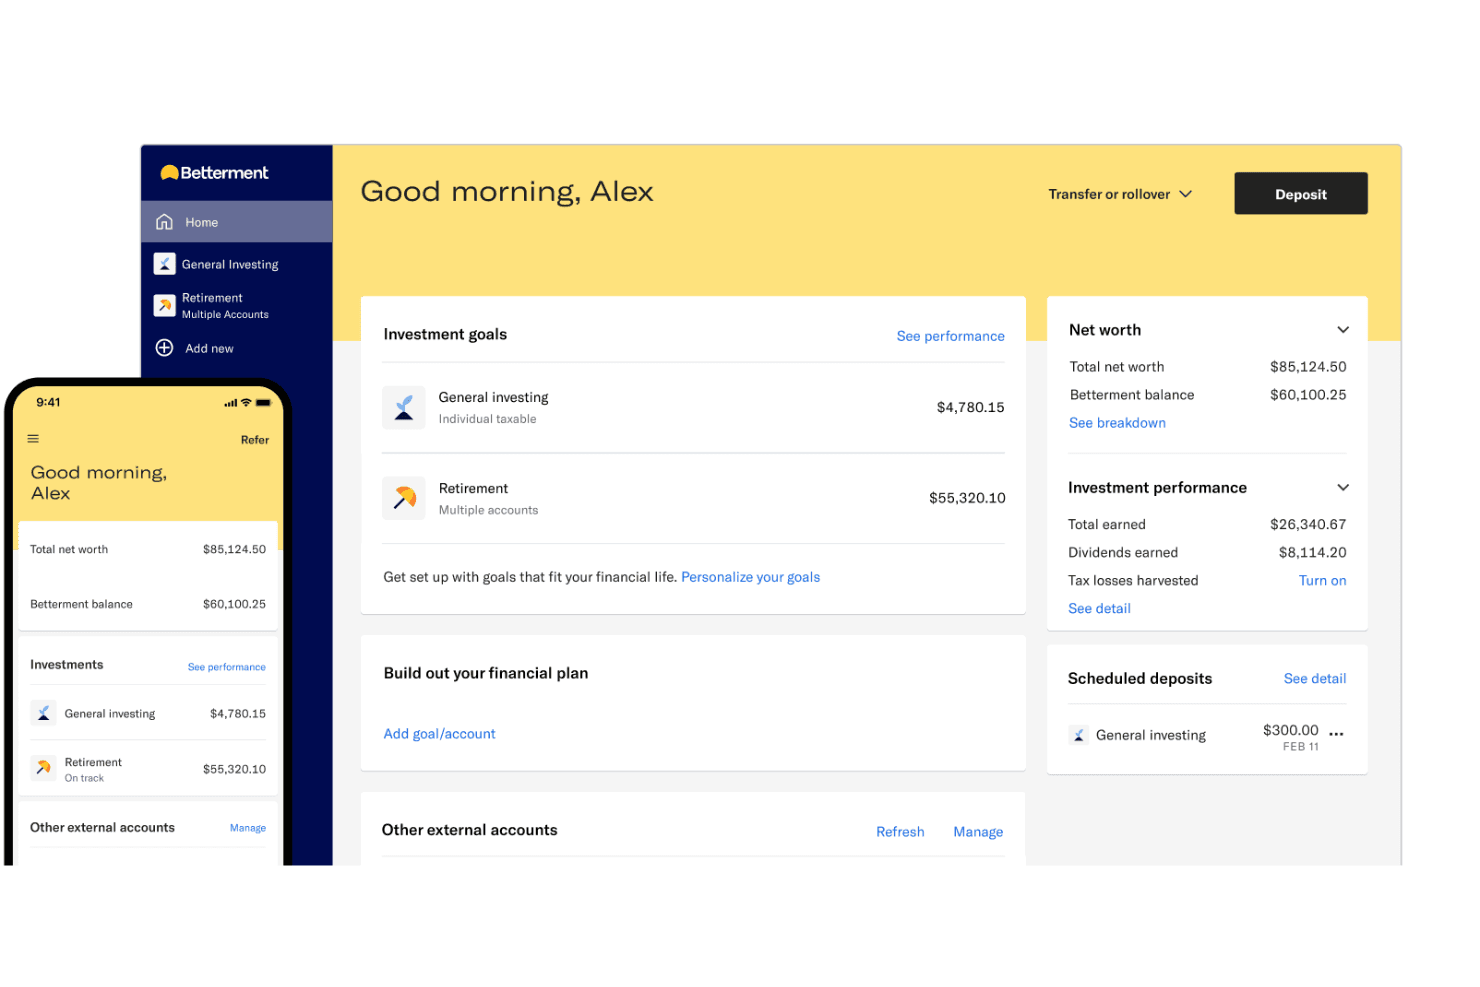Open See detail for Scheduled deposits
Image resolution: width=1480 pixels, height=987 pixels.
tap(1314, 679)
